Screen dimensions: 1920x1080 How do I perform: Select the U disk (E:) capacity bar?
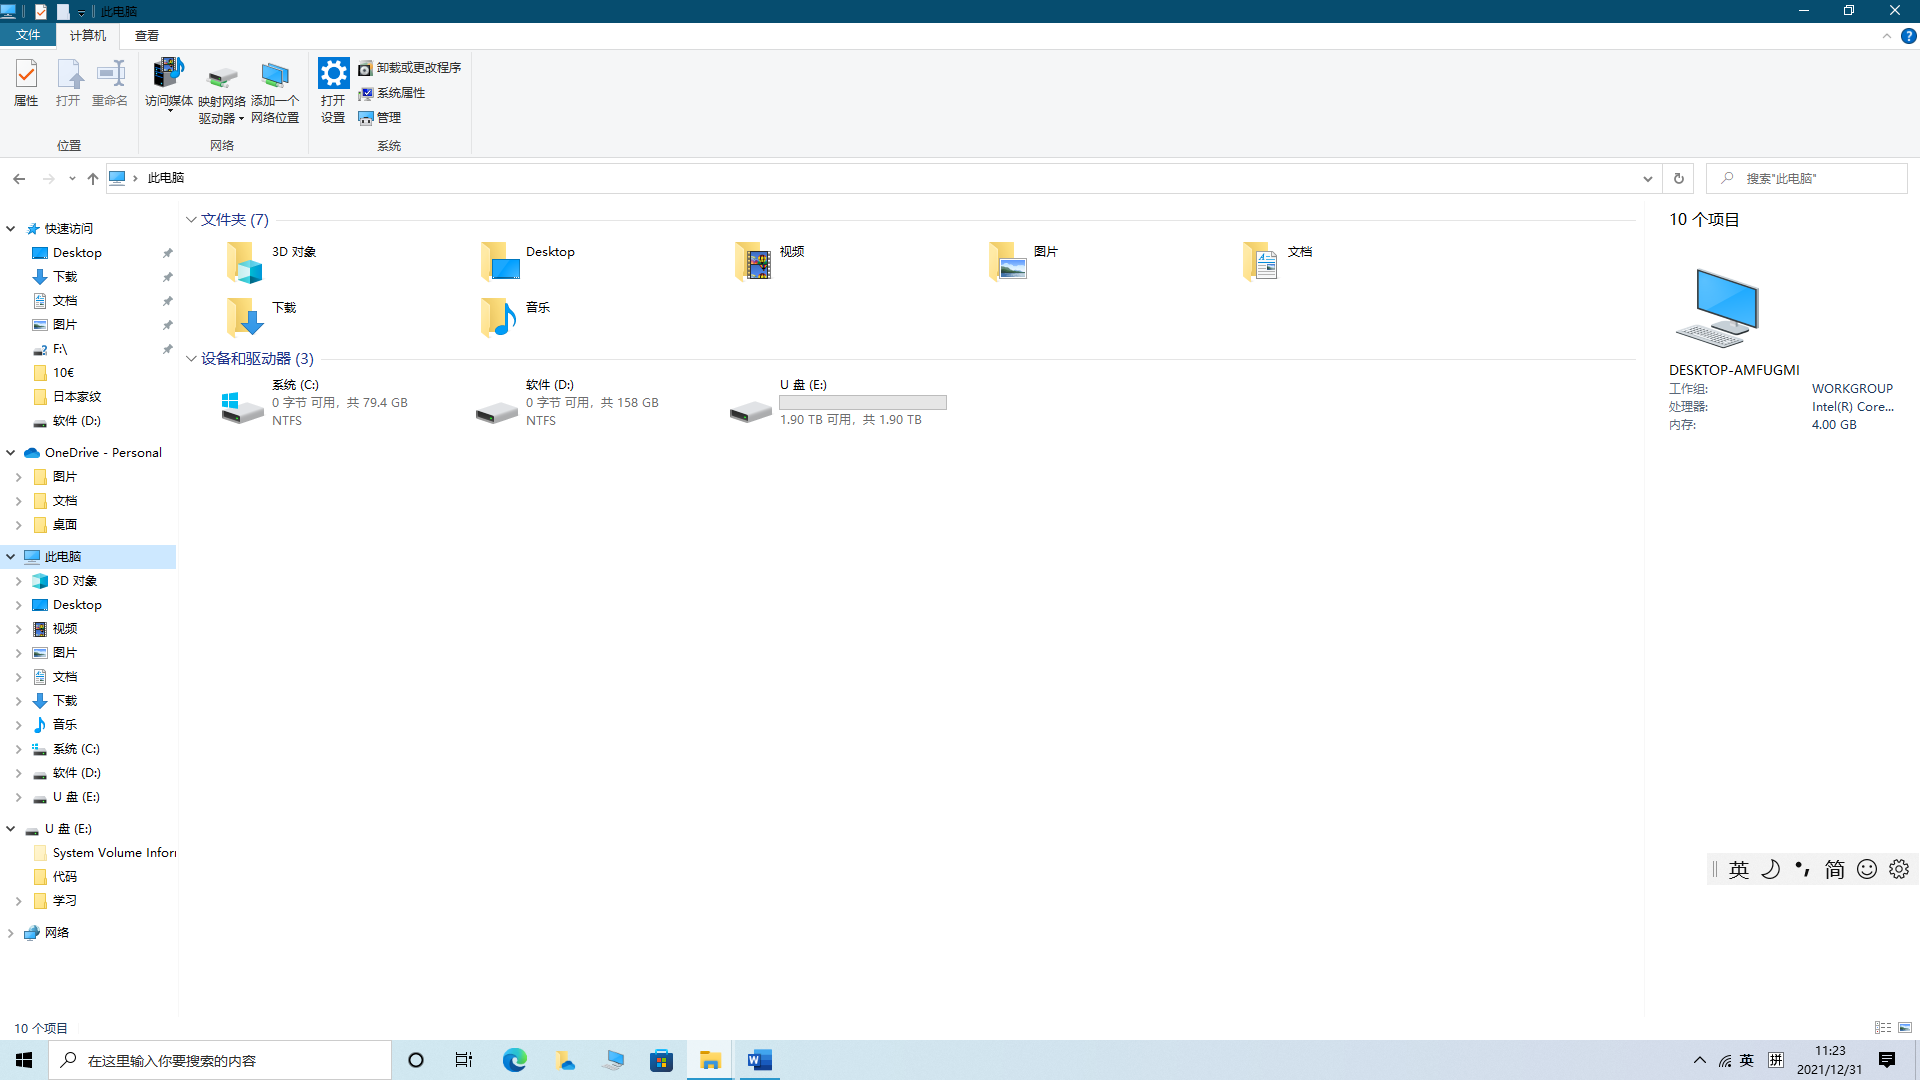(x=862, y=403)
